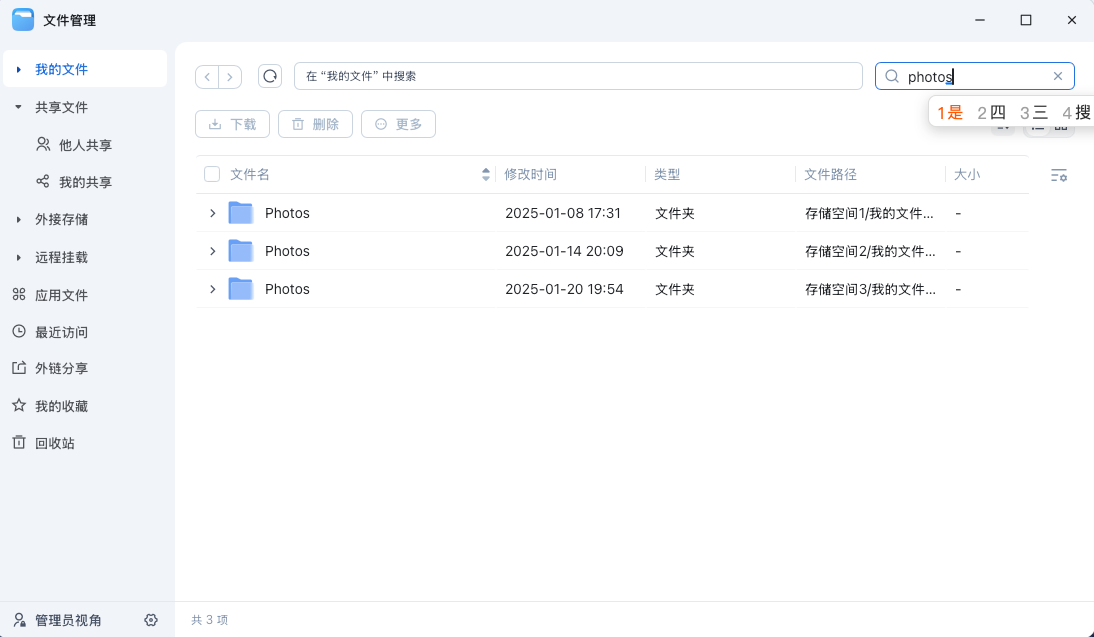Click the 下载 button
The image size is (1094, 637).
point(232,124)
